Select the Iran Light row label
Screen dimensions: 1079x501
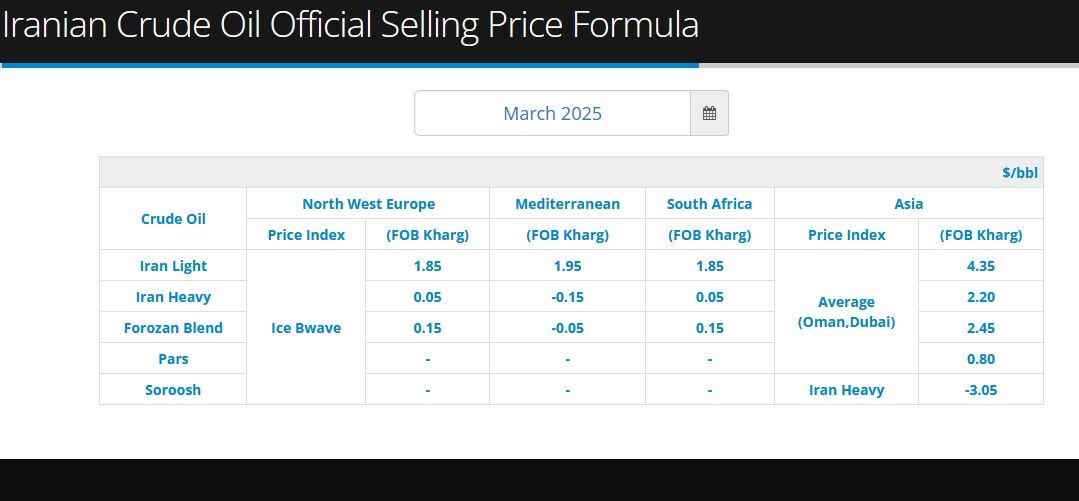[x=173, y=266]
